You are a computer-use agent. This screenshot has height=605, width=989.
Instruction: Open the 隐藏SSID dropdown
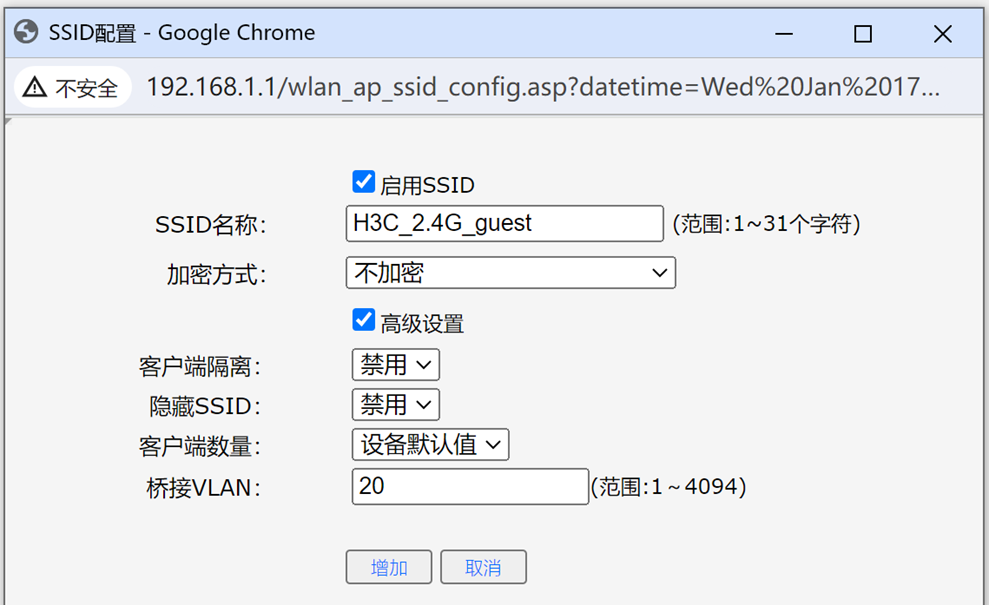[x=395, y=404]
